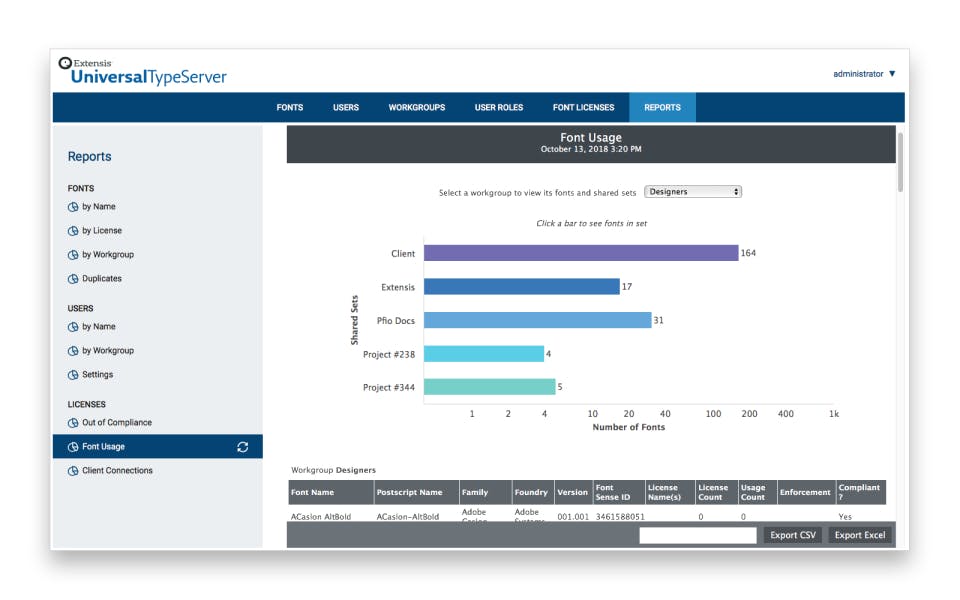Open the Fonts by Name report
The width and height of the screenshot is (960, 600).
99,206
